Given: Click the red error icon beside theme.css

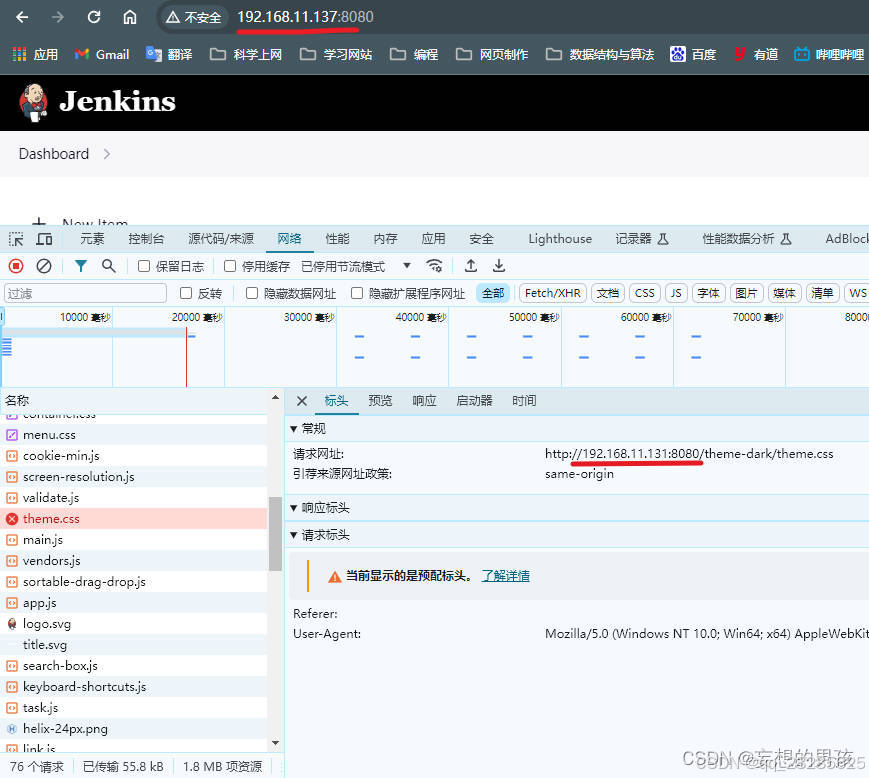Looking at the screenshot, I should (12, 519).
